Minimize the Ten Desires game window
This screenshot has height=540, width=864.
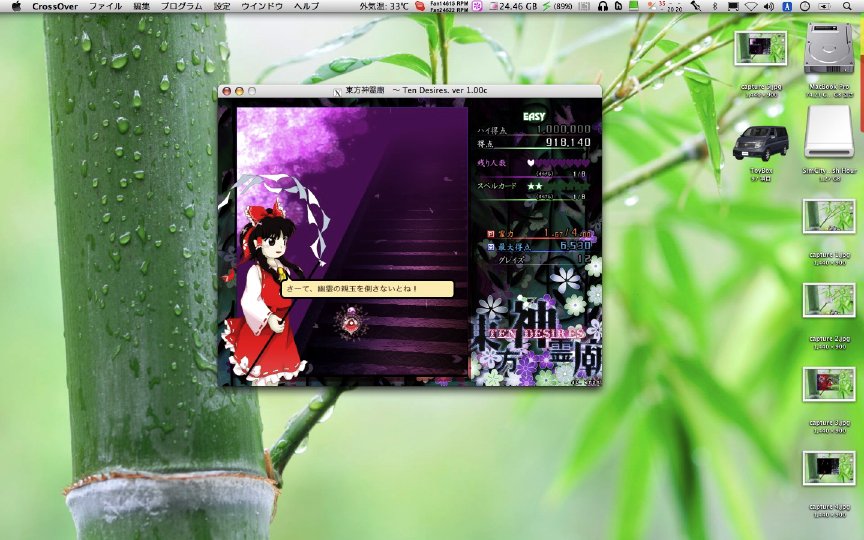tap(239, 91)
